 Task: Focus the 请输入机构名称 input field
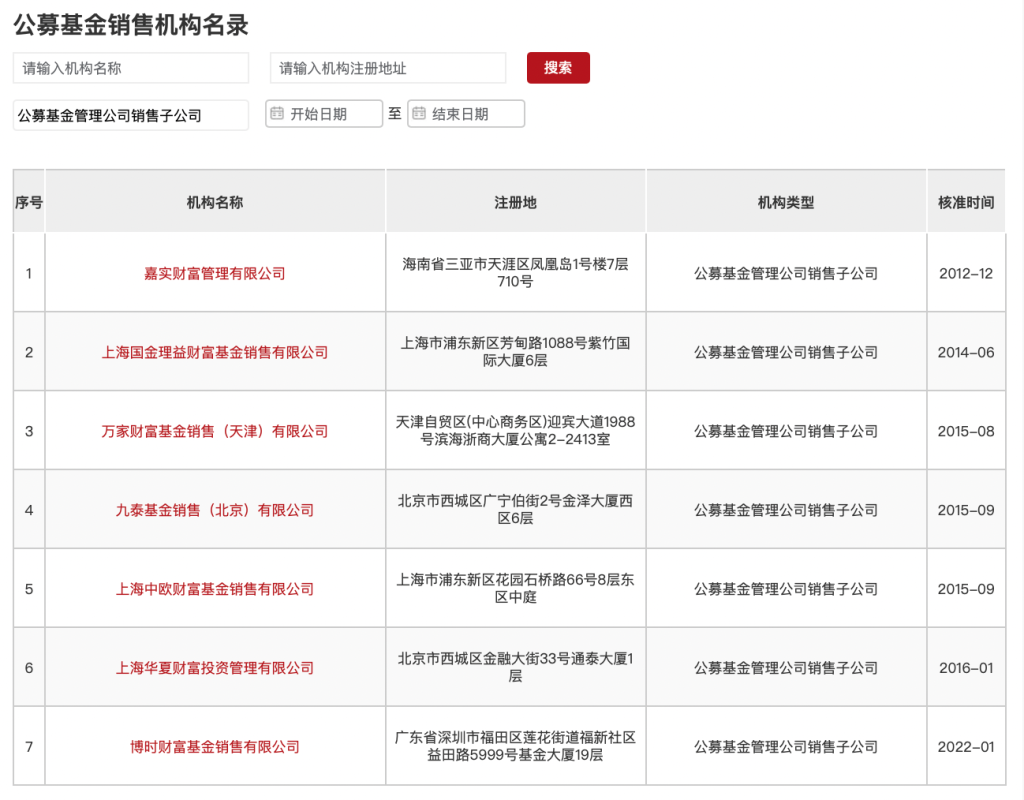(x=131, y=68)
